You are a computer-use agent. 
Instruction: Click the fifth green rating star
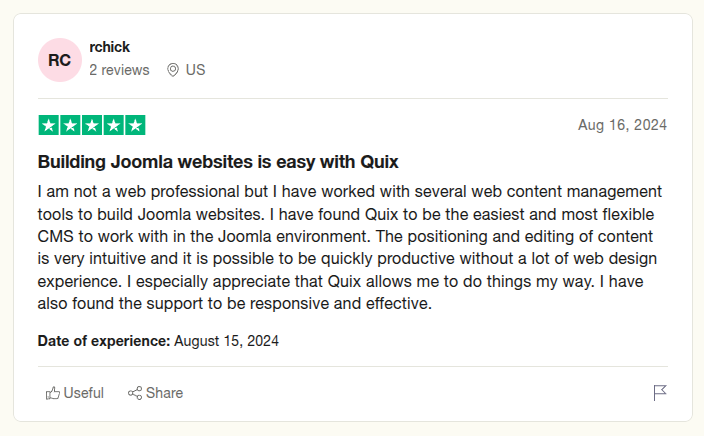tap(135, 125)
